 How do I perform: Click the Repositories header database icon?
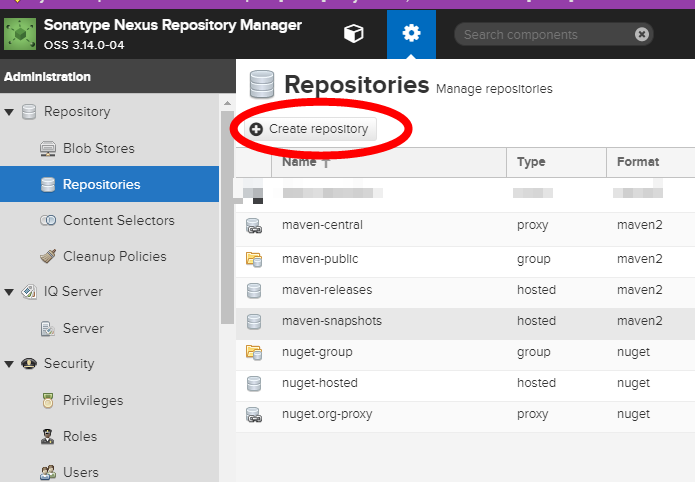(x=262, y=84)
